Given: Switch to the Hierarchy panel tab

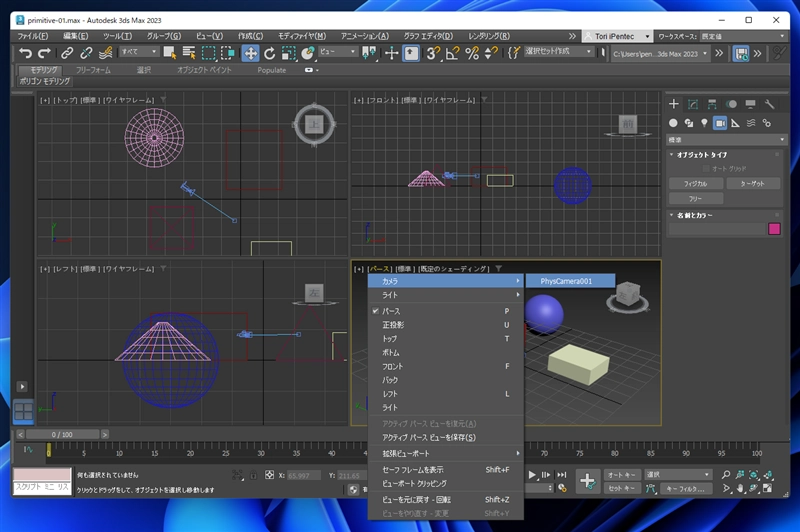Looking at the screenshot, I should pos(711,103).
